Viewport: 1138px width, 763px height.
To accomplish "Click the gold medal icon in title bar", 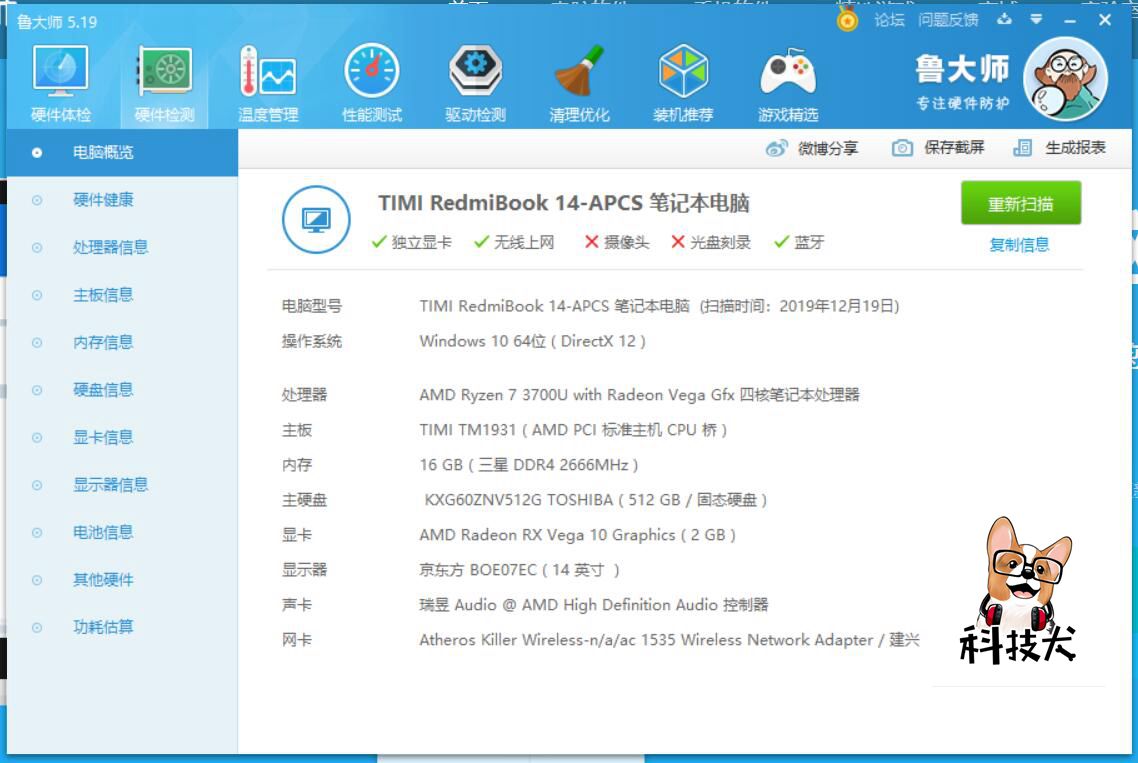I will tap(846, 19).
